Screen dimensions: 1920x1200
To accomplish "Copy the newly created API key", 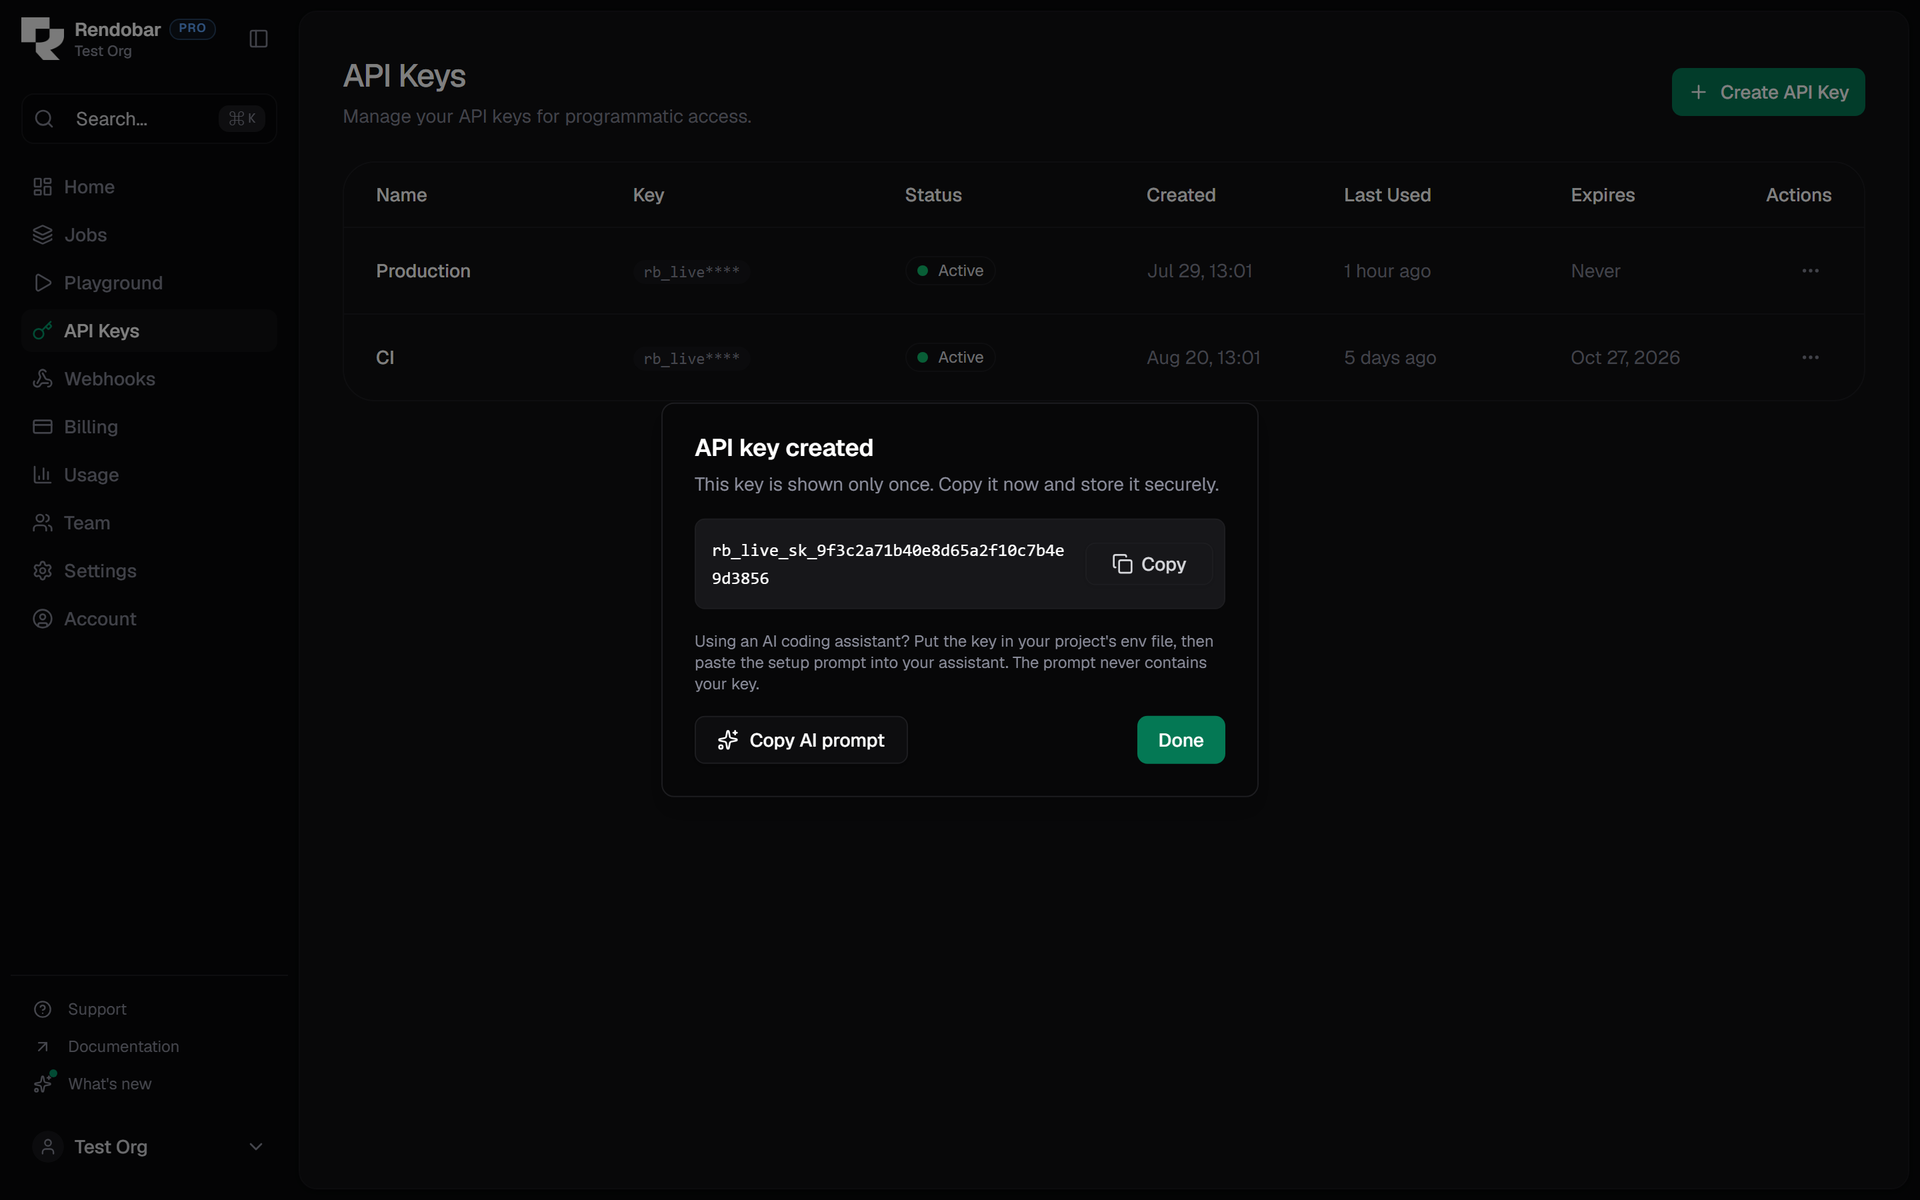I will click(1149, 564).
